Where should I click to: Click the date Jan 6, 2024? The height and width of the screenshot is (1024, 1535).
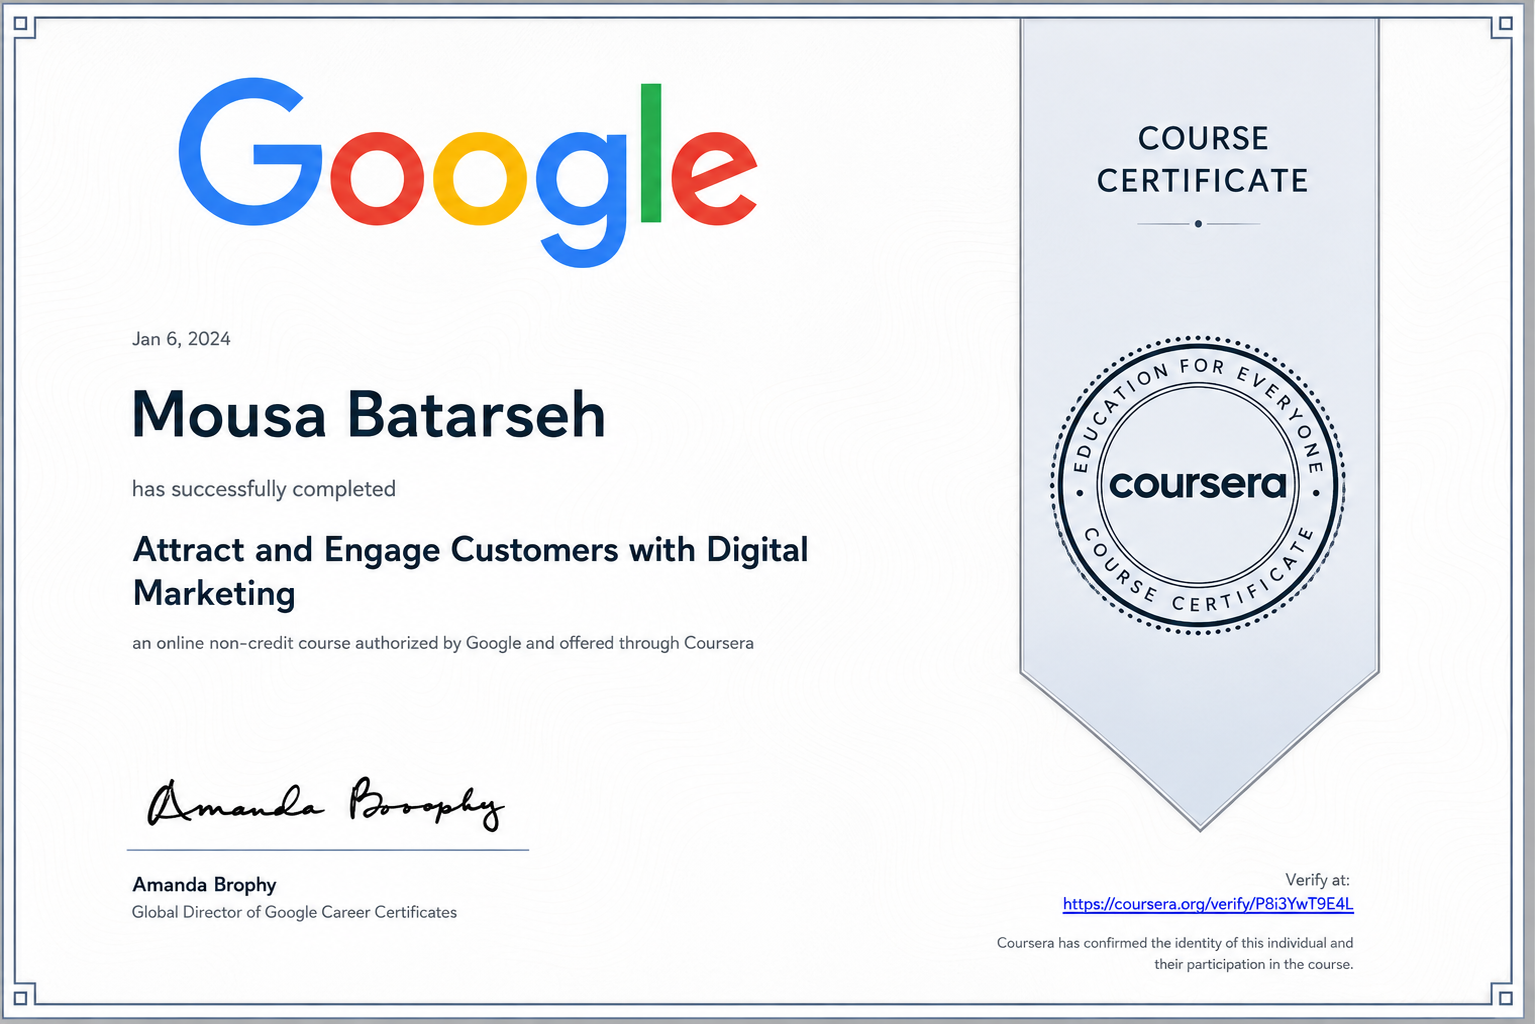click(181, 339)
